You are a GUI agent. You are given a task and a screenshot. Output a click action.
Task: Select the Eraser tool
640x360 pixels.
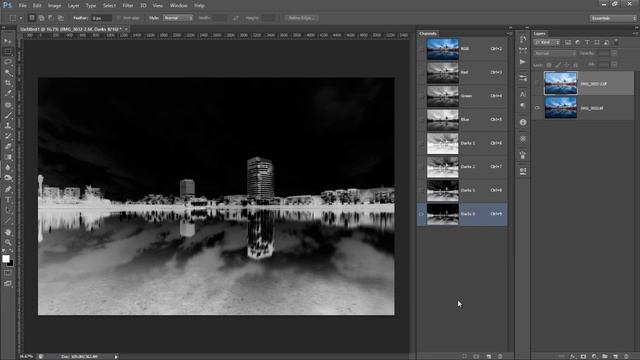point(8,147)
